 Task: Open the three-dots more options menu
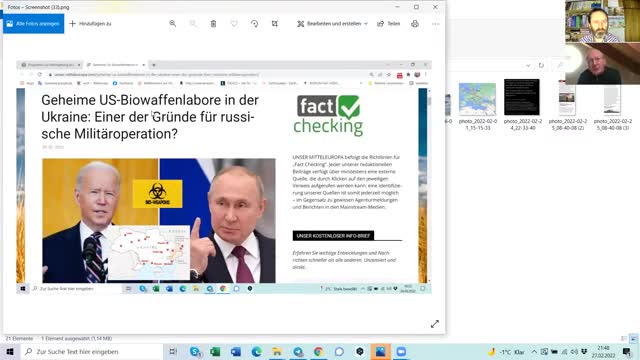[x=435, y=24]
